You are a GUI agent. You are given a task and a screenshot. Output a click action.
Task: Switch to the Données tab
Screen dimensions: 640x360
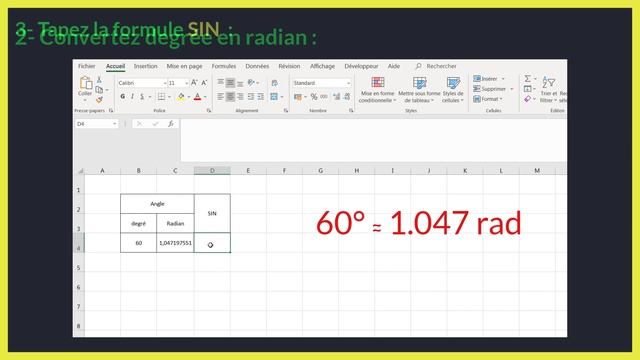pyautogui.click(x=257, y=66)
